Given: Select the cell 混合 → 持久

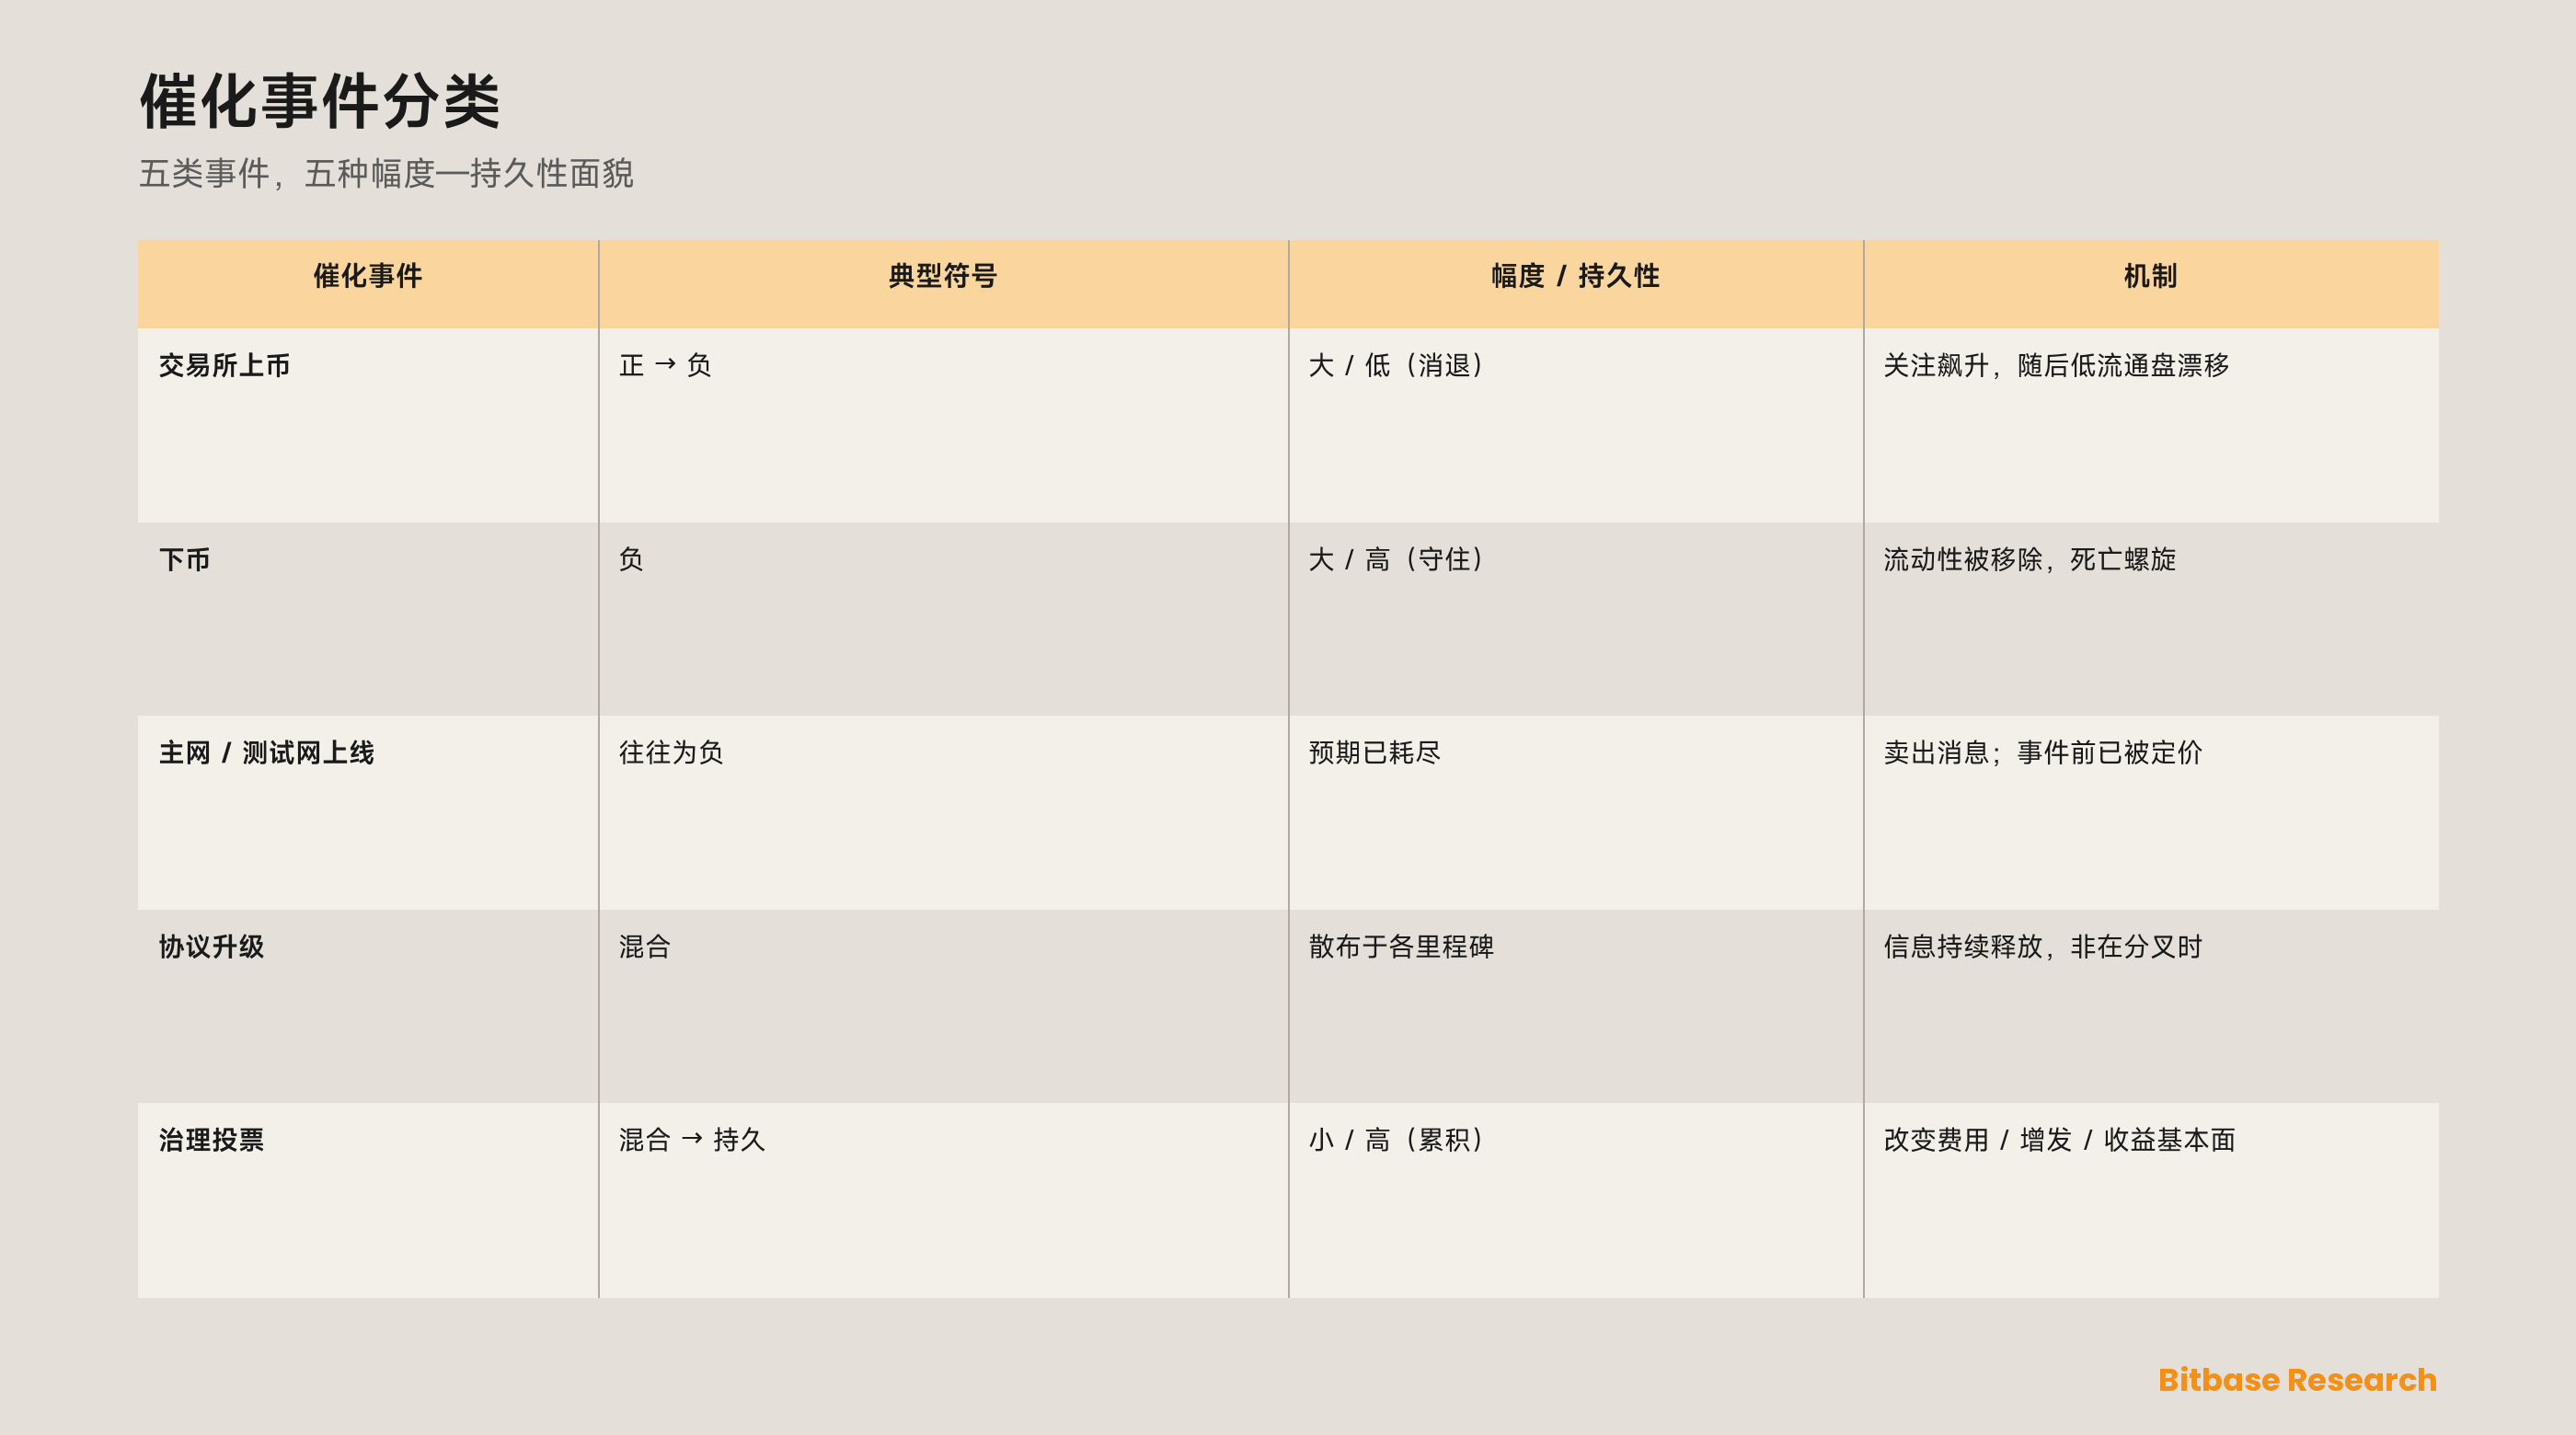Looking at the screenshot, I should [692, 1140].
